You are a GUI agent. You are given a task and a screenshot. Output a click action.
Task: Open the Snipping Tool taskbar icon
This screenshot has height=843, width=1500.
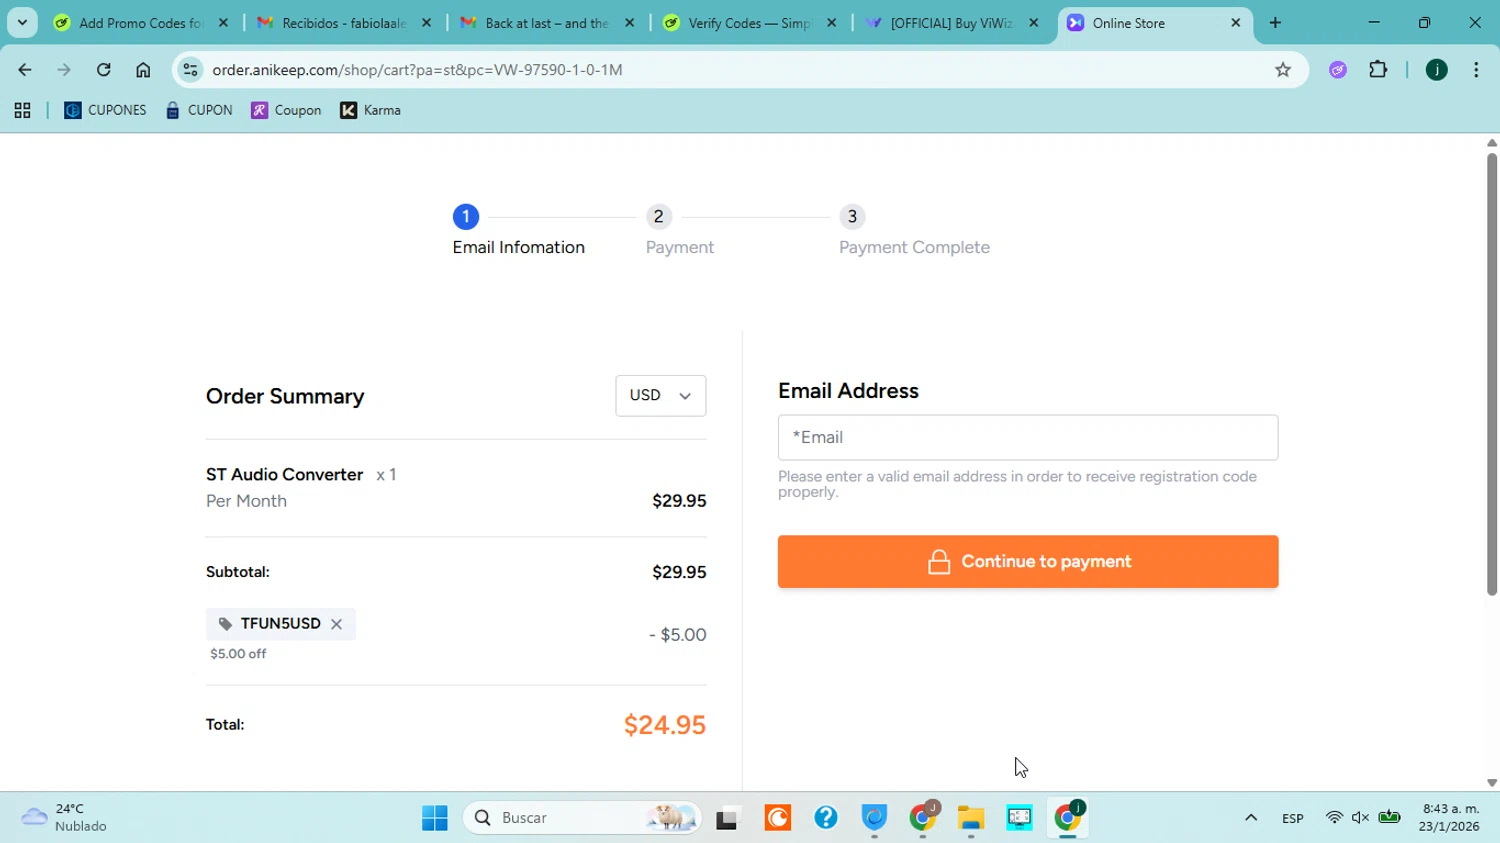[x=1019, y=818]
